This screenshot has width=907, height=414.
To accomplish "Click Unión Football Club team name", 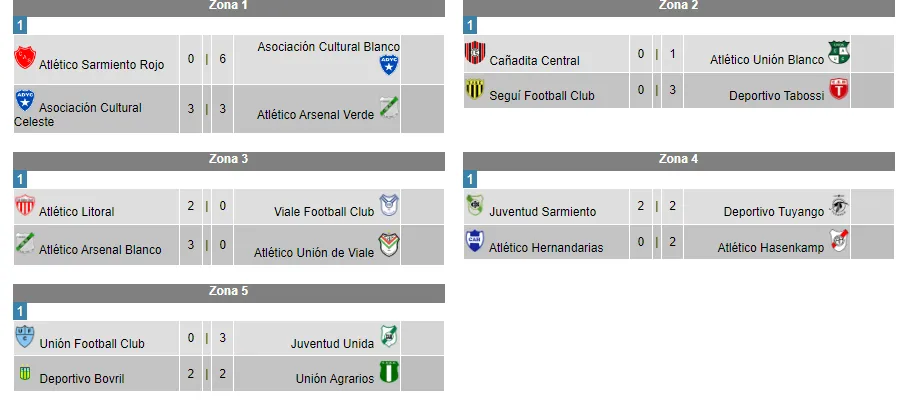I will pyautogui.click(x=92, y=344).
